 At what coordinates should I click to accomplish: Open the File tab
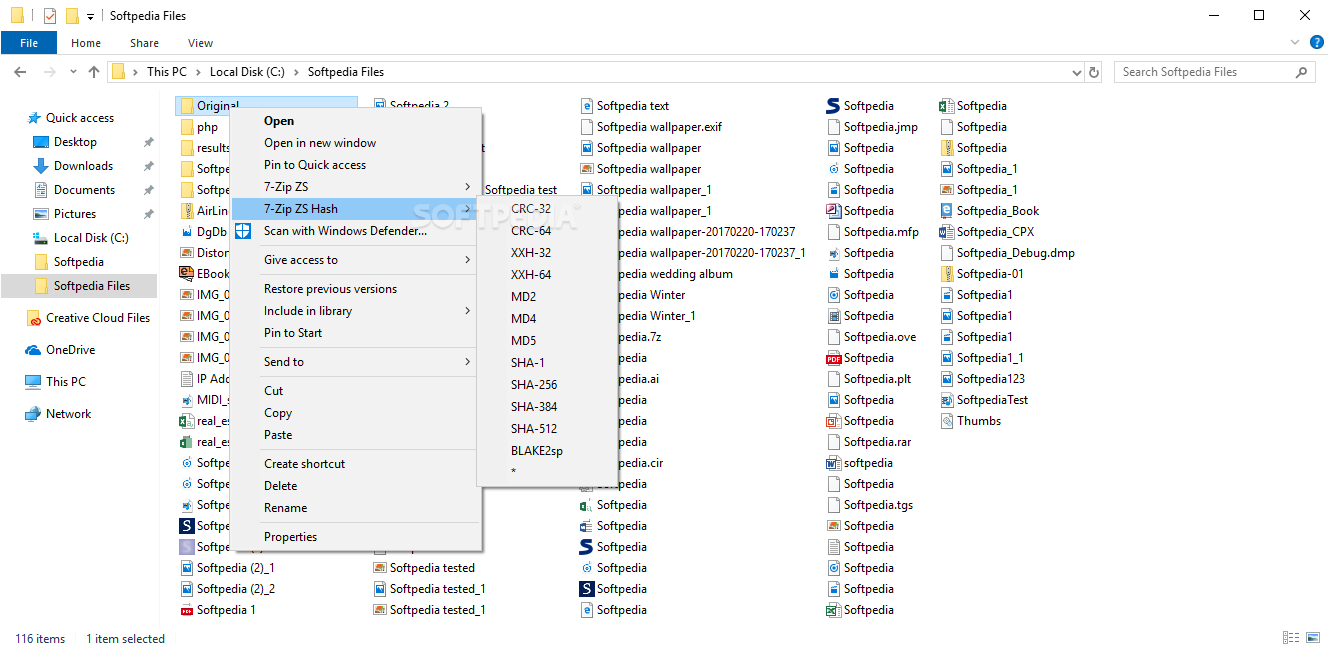tap(29, 43)
